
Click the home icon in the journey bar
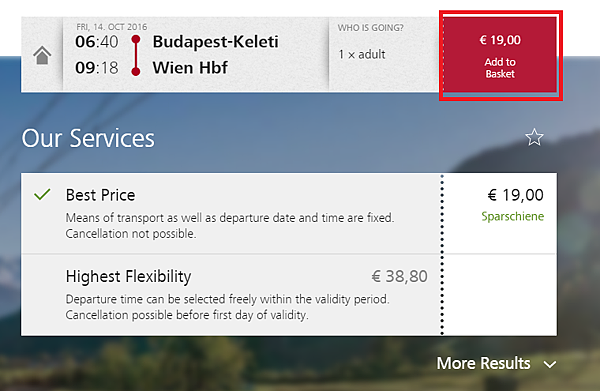coord(42,55)
